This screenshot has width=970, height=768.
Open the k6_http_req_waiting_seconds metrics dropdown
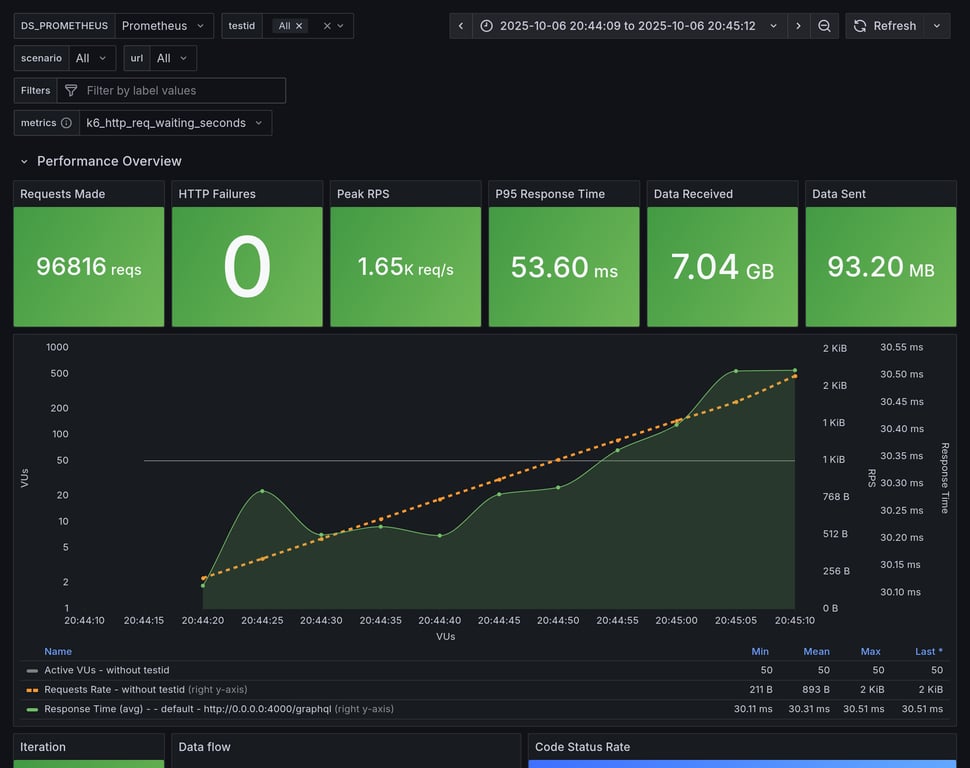[175, 123]
